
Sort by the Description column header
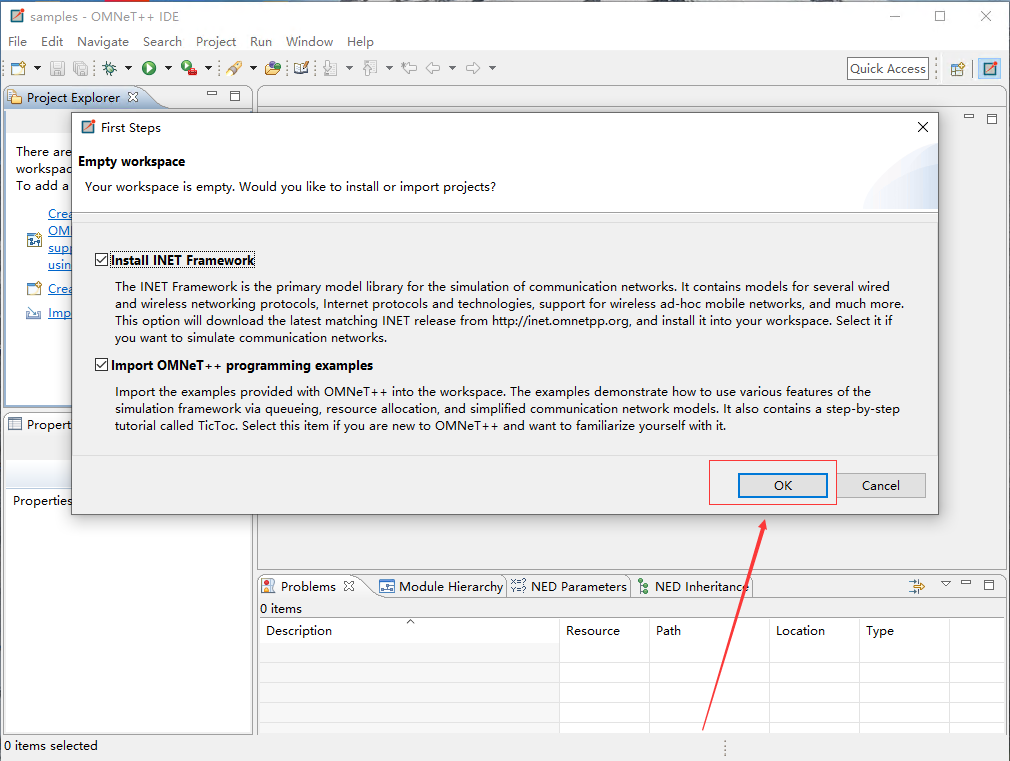coord(410,631)
